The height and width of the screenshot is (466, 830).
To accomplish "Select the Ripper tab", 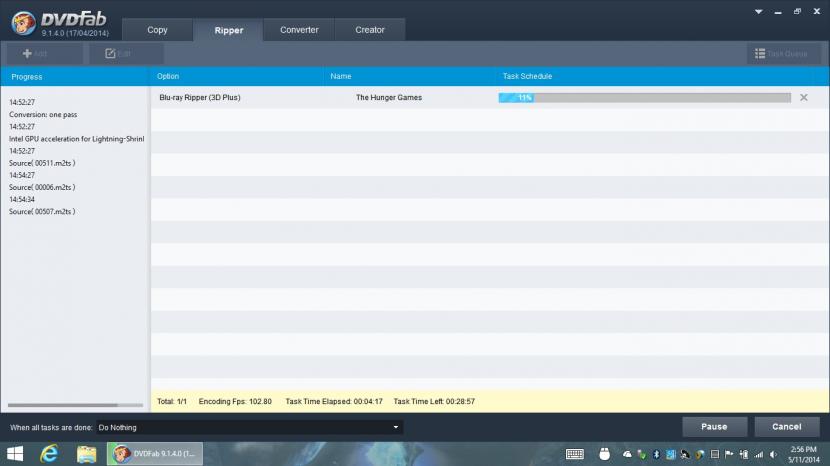I will (x=229, y=30).
